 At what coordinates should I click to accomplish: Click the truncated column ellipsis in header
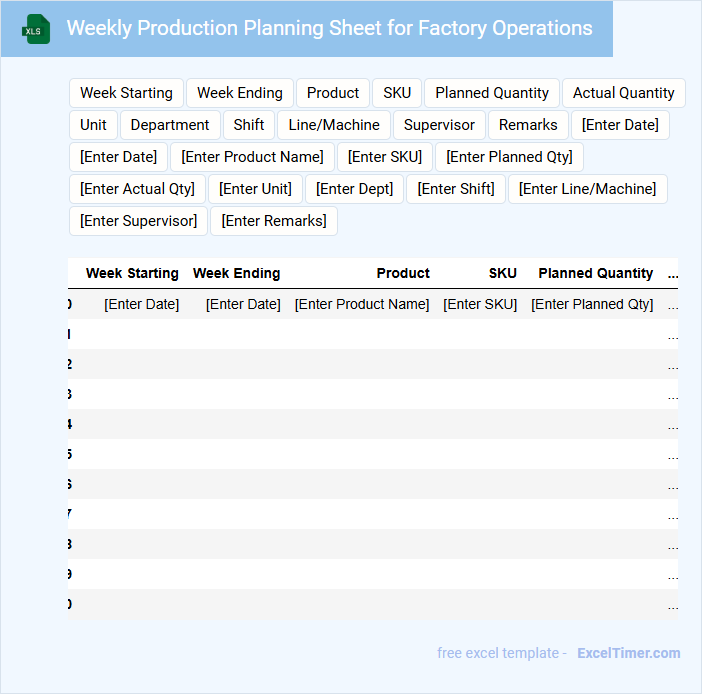pyautogui.click(x=673, y=273)
